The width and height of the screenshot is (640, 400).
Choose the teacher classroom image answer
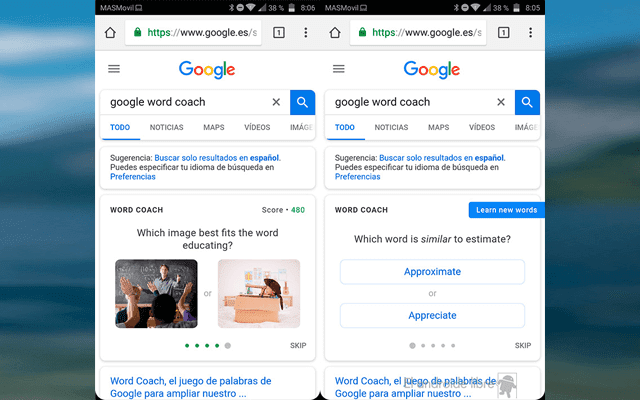[156, 293]
